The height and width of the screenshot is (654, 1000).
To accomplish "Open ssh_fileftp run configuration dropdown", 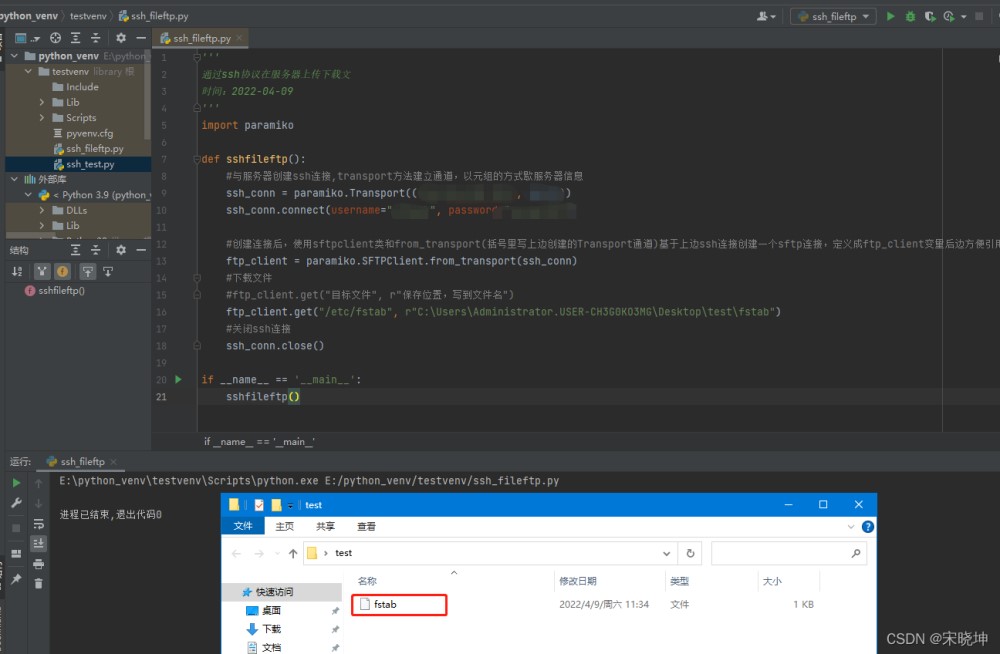I will click(x=833, y=16).
